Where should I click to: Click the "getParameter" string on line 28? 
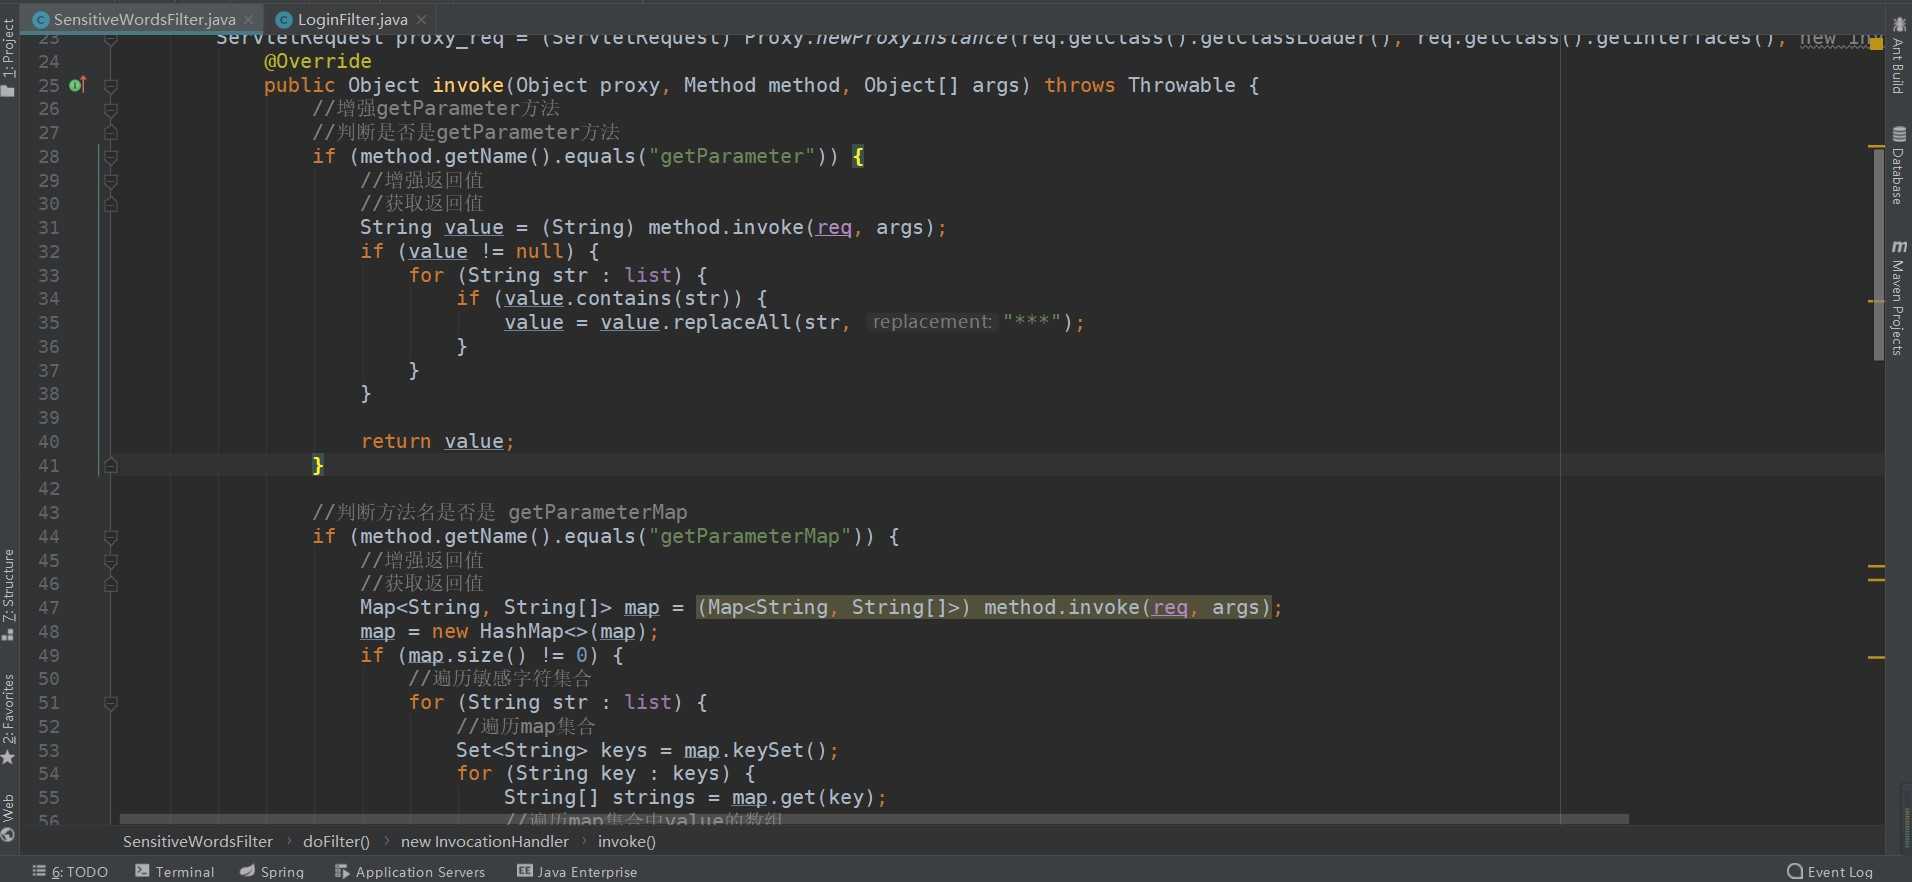732,157
